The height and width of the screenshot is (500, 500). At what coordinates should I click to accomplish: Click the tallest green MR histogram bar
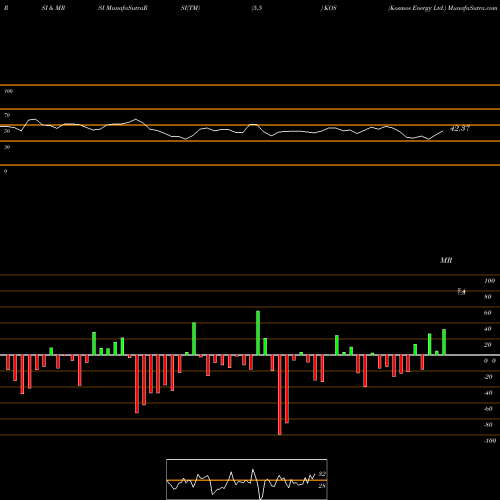(258, 333)
